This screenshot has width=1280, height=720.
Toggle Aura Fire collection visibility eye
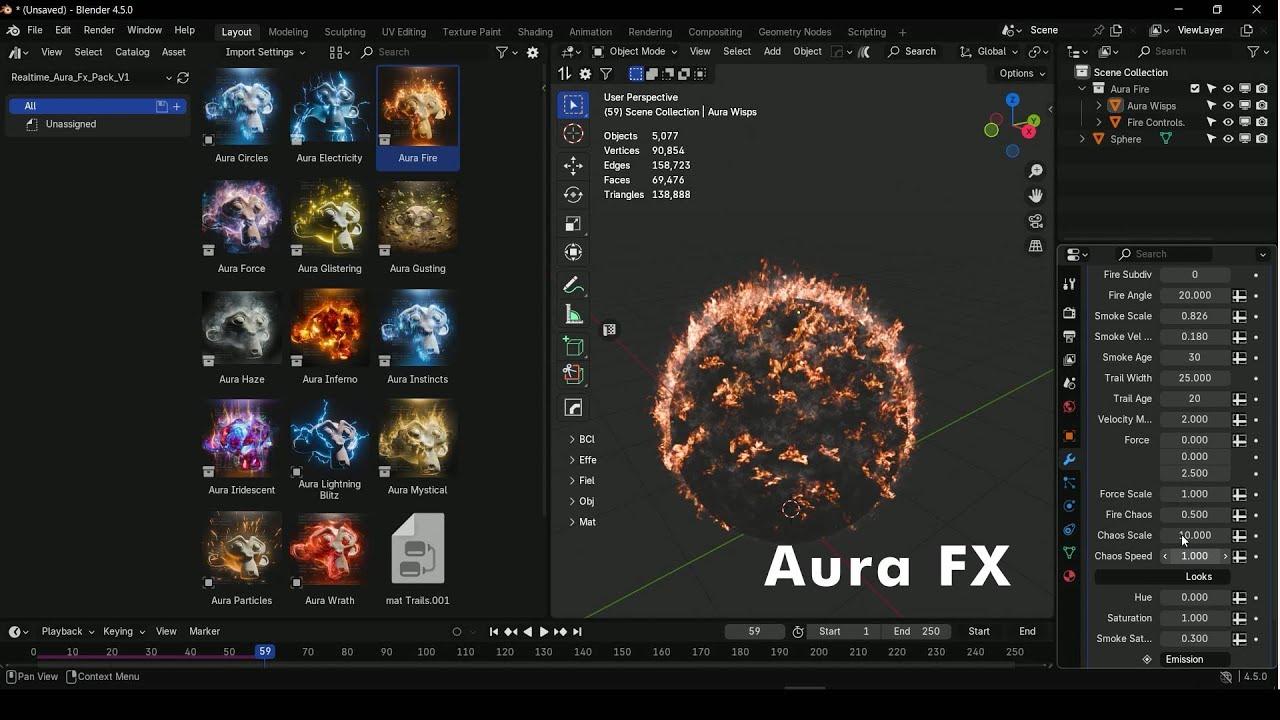[x=1228, y=89]
